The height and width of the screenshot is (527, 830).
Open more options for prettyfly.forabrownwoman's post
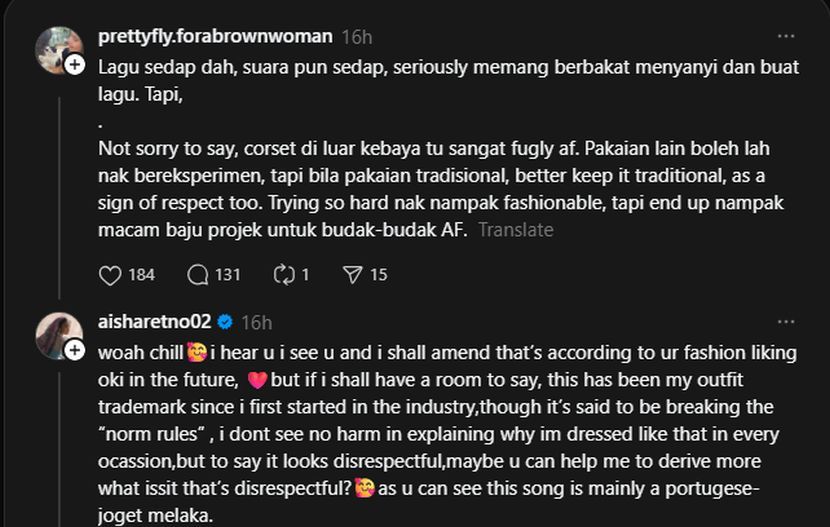point(786,37)
